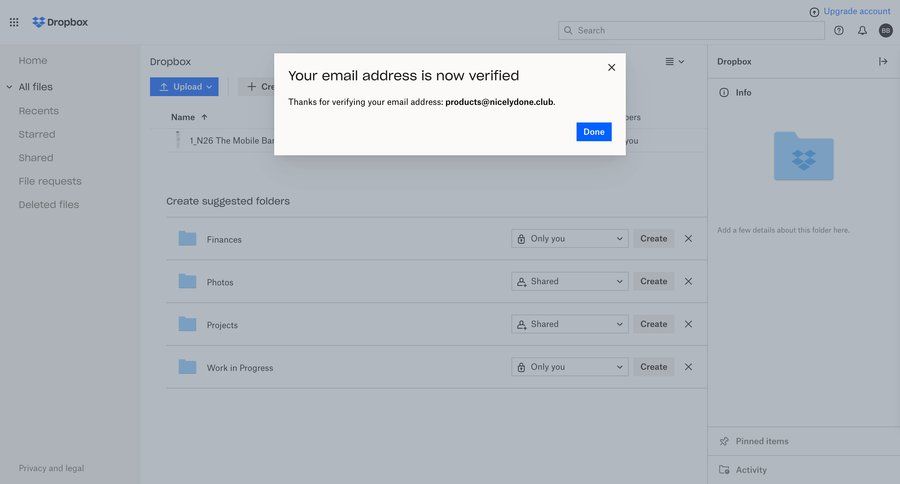Click Upgrade account link
900x484 pixels.
tap(857, 11)
